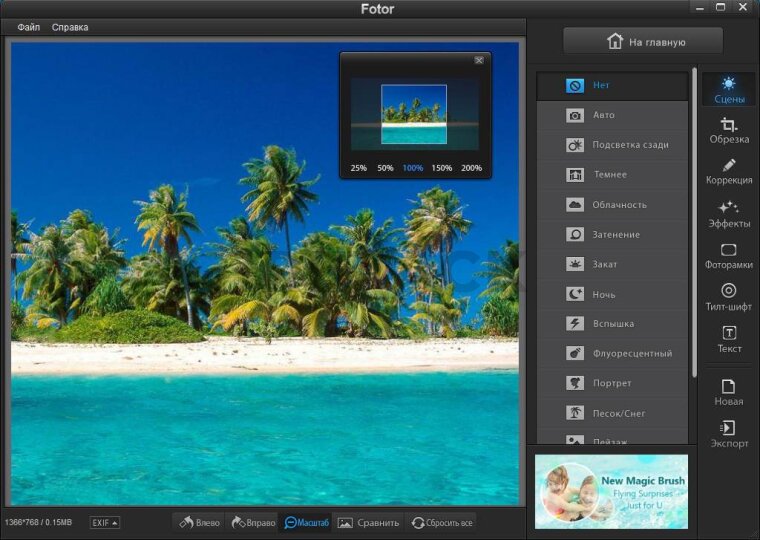
Task: Open the Текст text tool
Action: (x=729, y=340)
